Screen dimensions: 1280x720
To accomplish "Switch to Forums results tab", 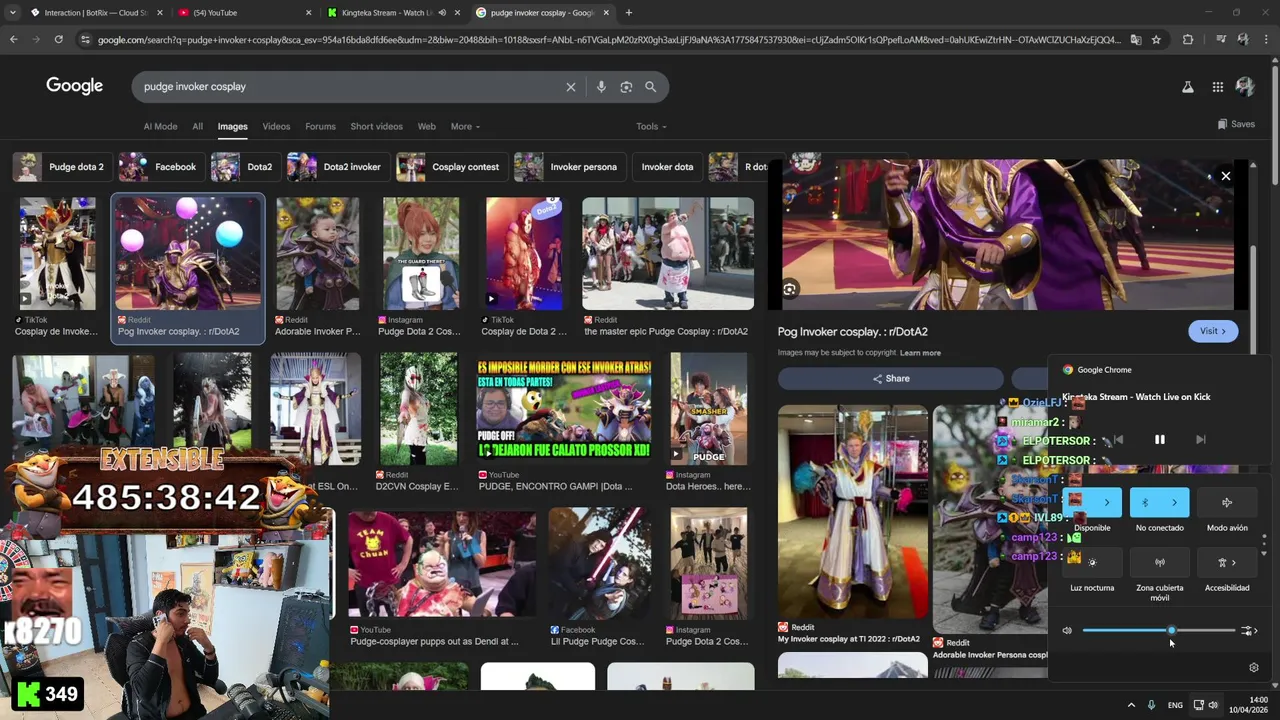I will [320, 127].
